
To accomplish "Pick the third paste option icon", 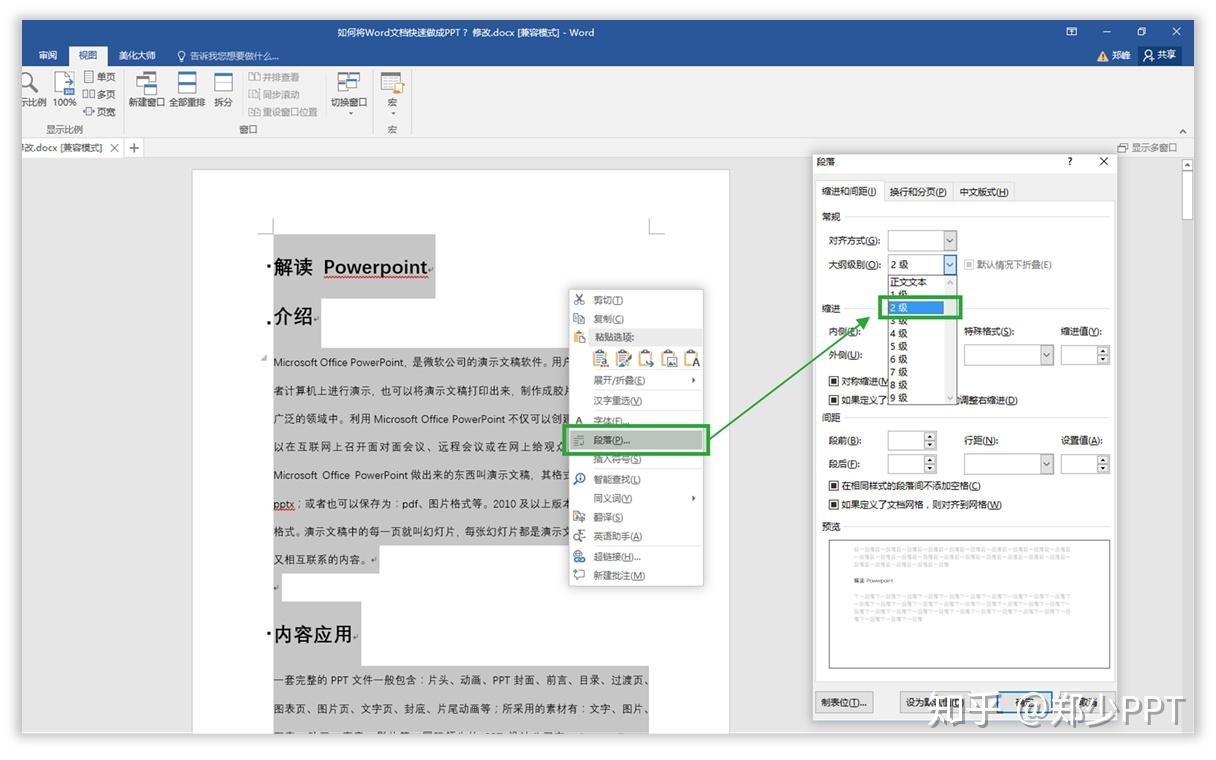I will click(x=647, y=358).
